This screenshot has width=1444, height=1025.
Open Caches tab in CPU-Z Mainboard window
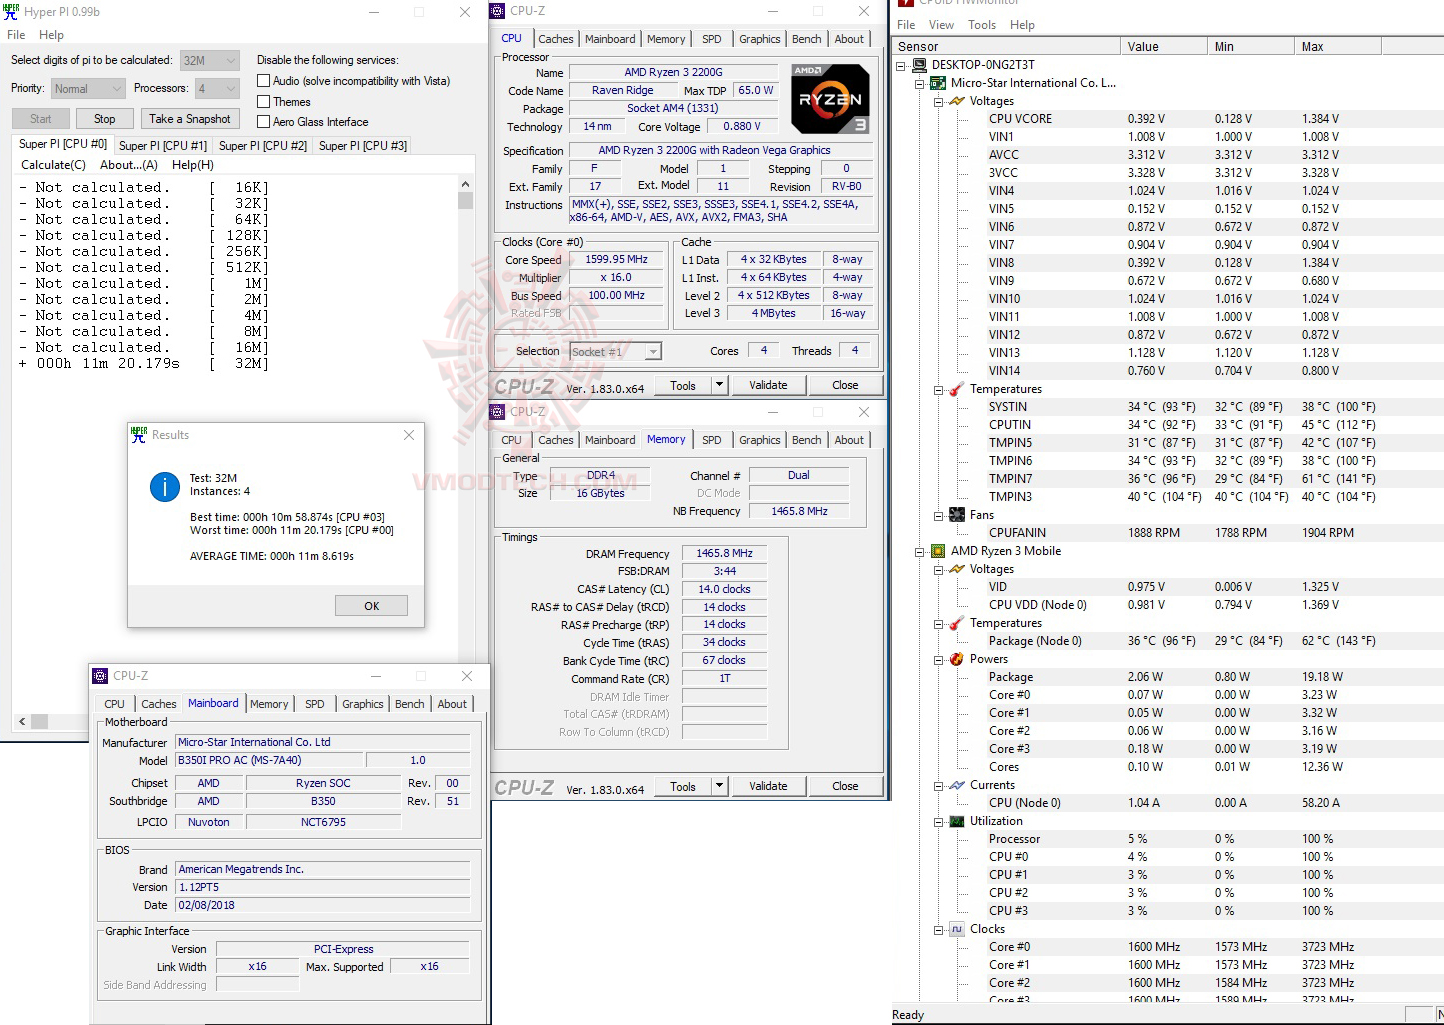(159, 704)
